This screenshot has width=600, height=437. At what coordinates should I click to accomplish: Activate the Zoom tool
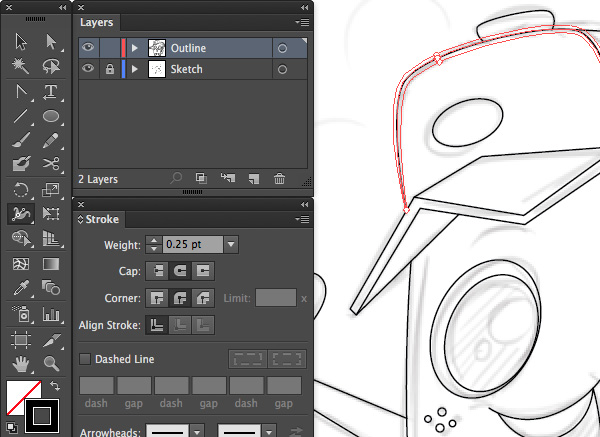51,362
